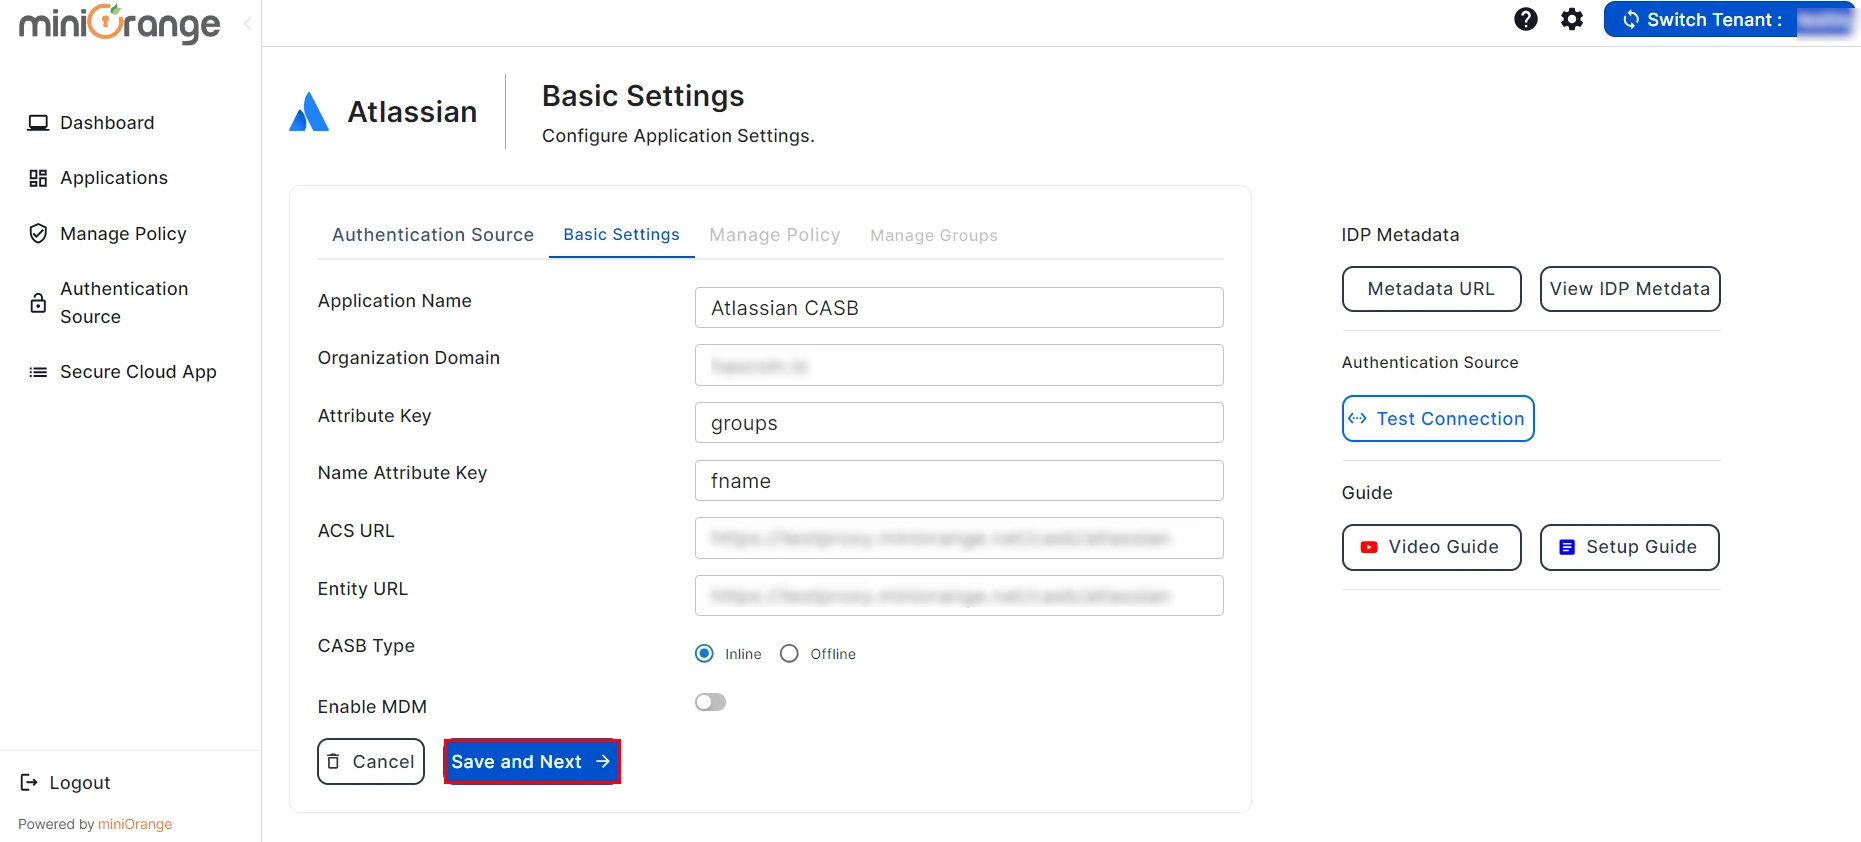Click the Applications grid icon
Viewport: 1861px width, 842px height.
coord(38,178)
